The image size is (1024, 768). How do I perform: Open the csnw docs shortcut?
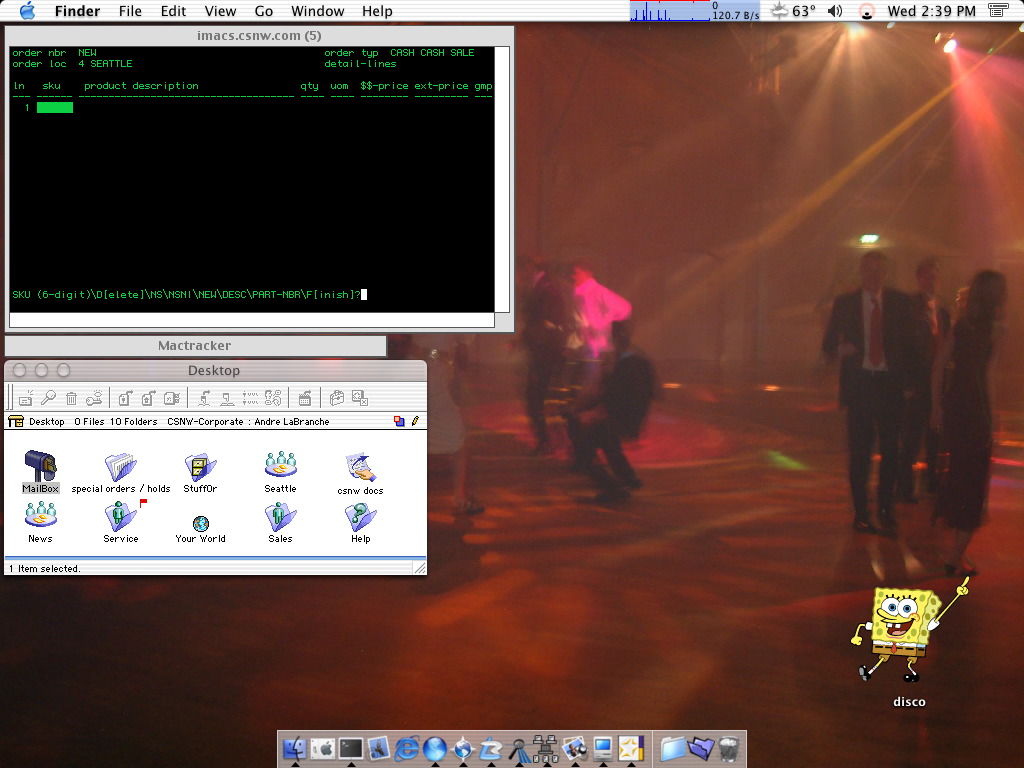click(360, 468)
